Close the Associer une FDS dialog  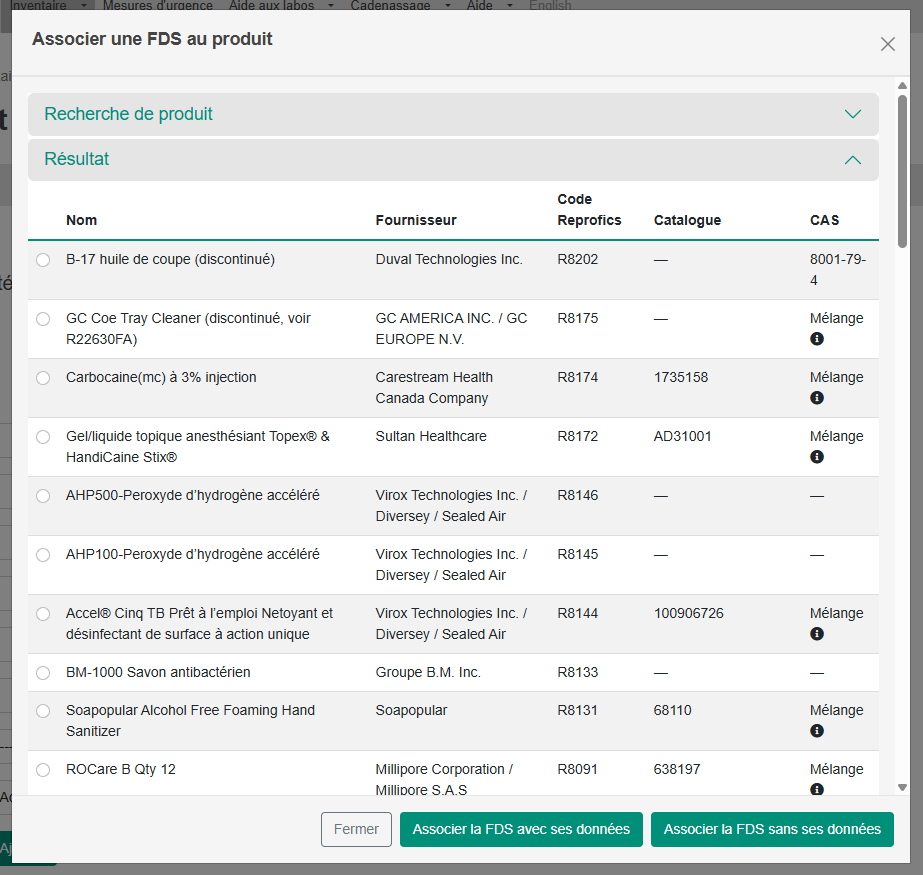(x=887, y=44)
